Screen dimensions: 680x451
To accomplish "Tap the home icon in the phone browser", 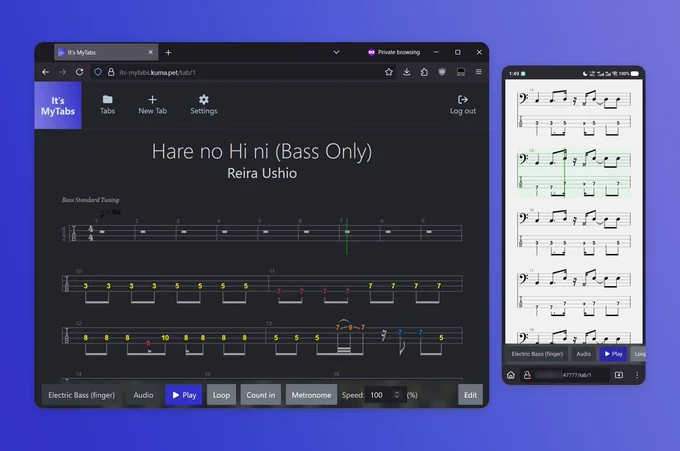I will coord(511,375).
